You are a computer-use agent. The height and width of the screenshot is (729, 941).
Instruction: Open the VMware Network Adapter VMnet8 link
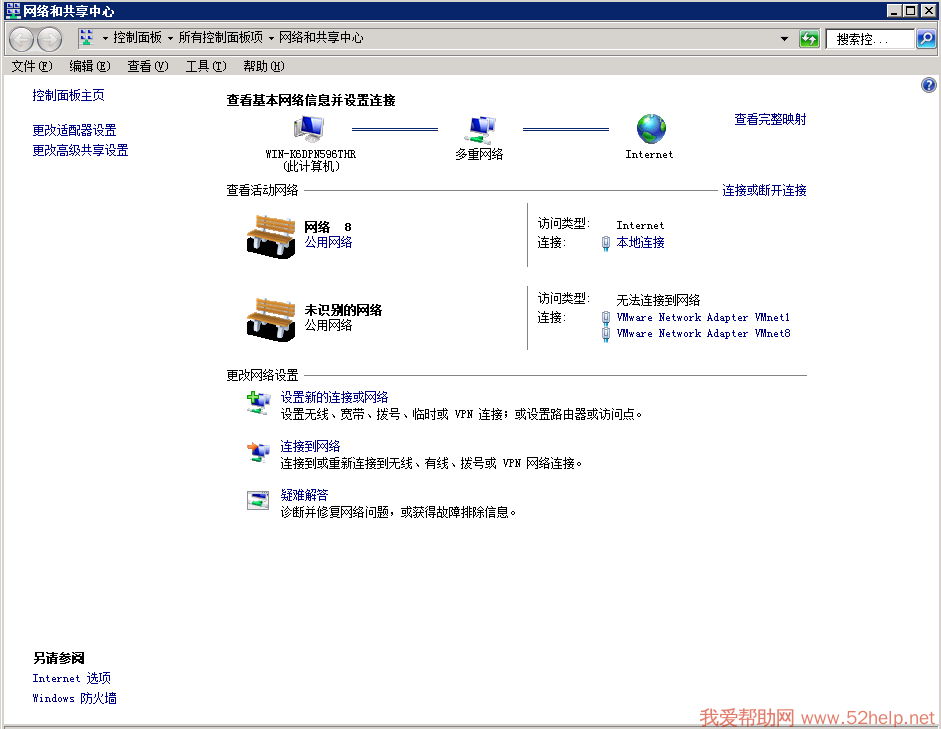pyautogui.click(x=703, y=334)
